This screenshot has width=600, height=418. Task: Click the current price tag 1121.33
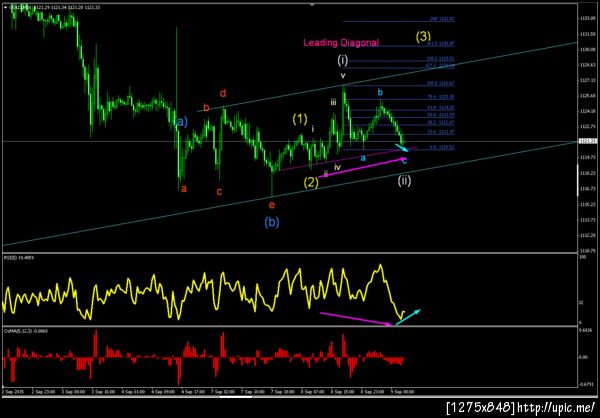[587, 141]
